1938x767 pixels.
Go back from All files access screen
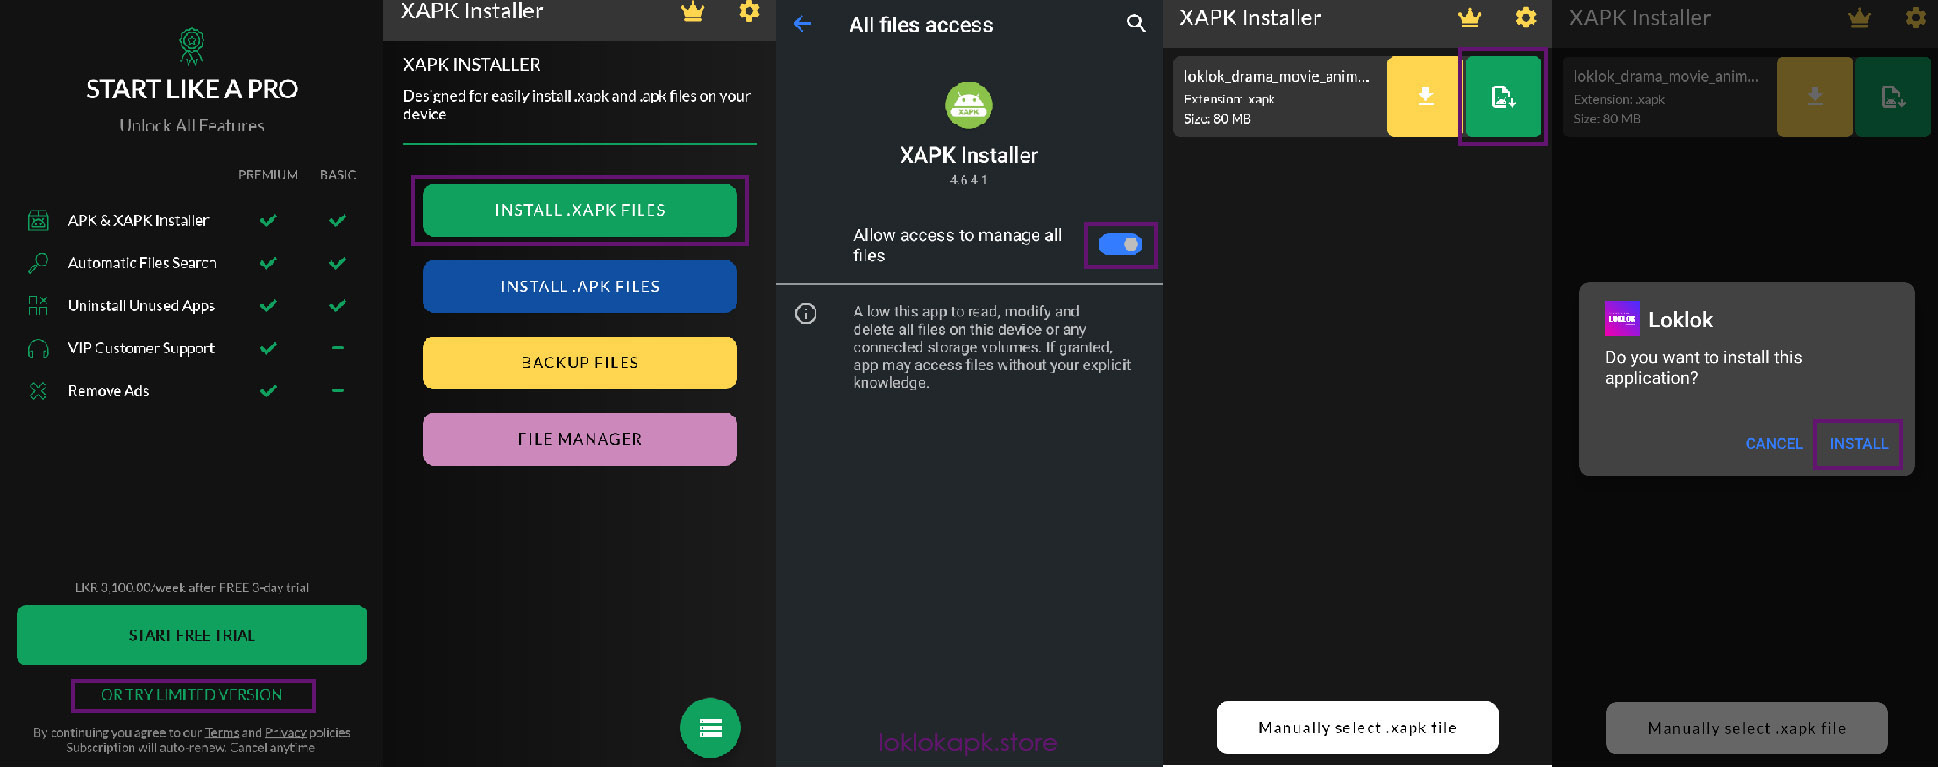802,24
